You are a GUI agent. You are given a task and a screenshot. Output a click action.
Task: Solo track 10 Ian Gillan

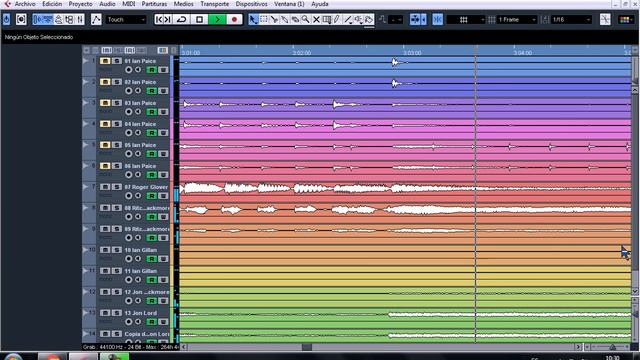coord(116,250)
